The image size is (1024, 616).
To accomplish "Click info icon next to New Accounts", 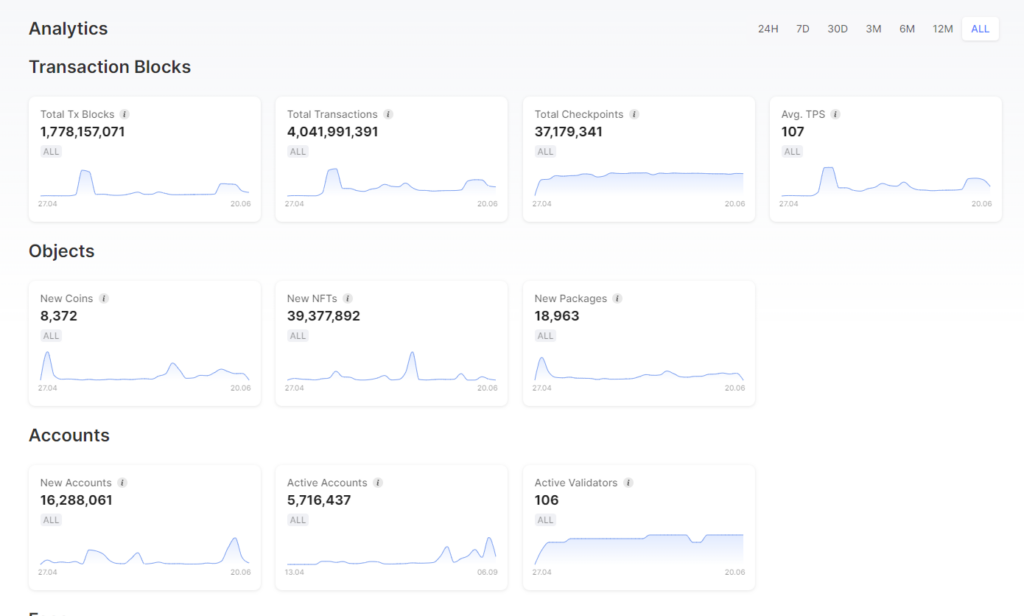I will [122, 482].
